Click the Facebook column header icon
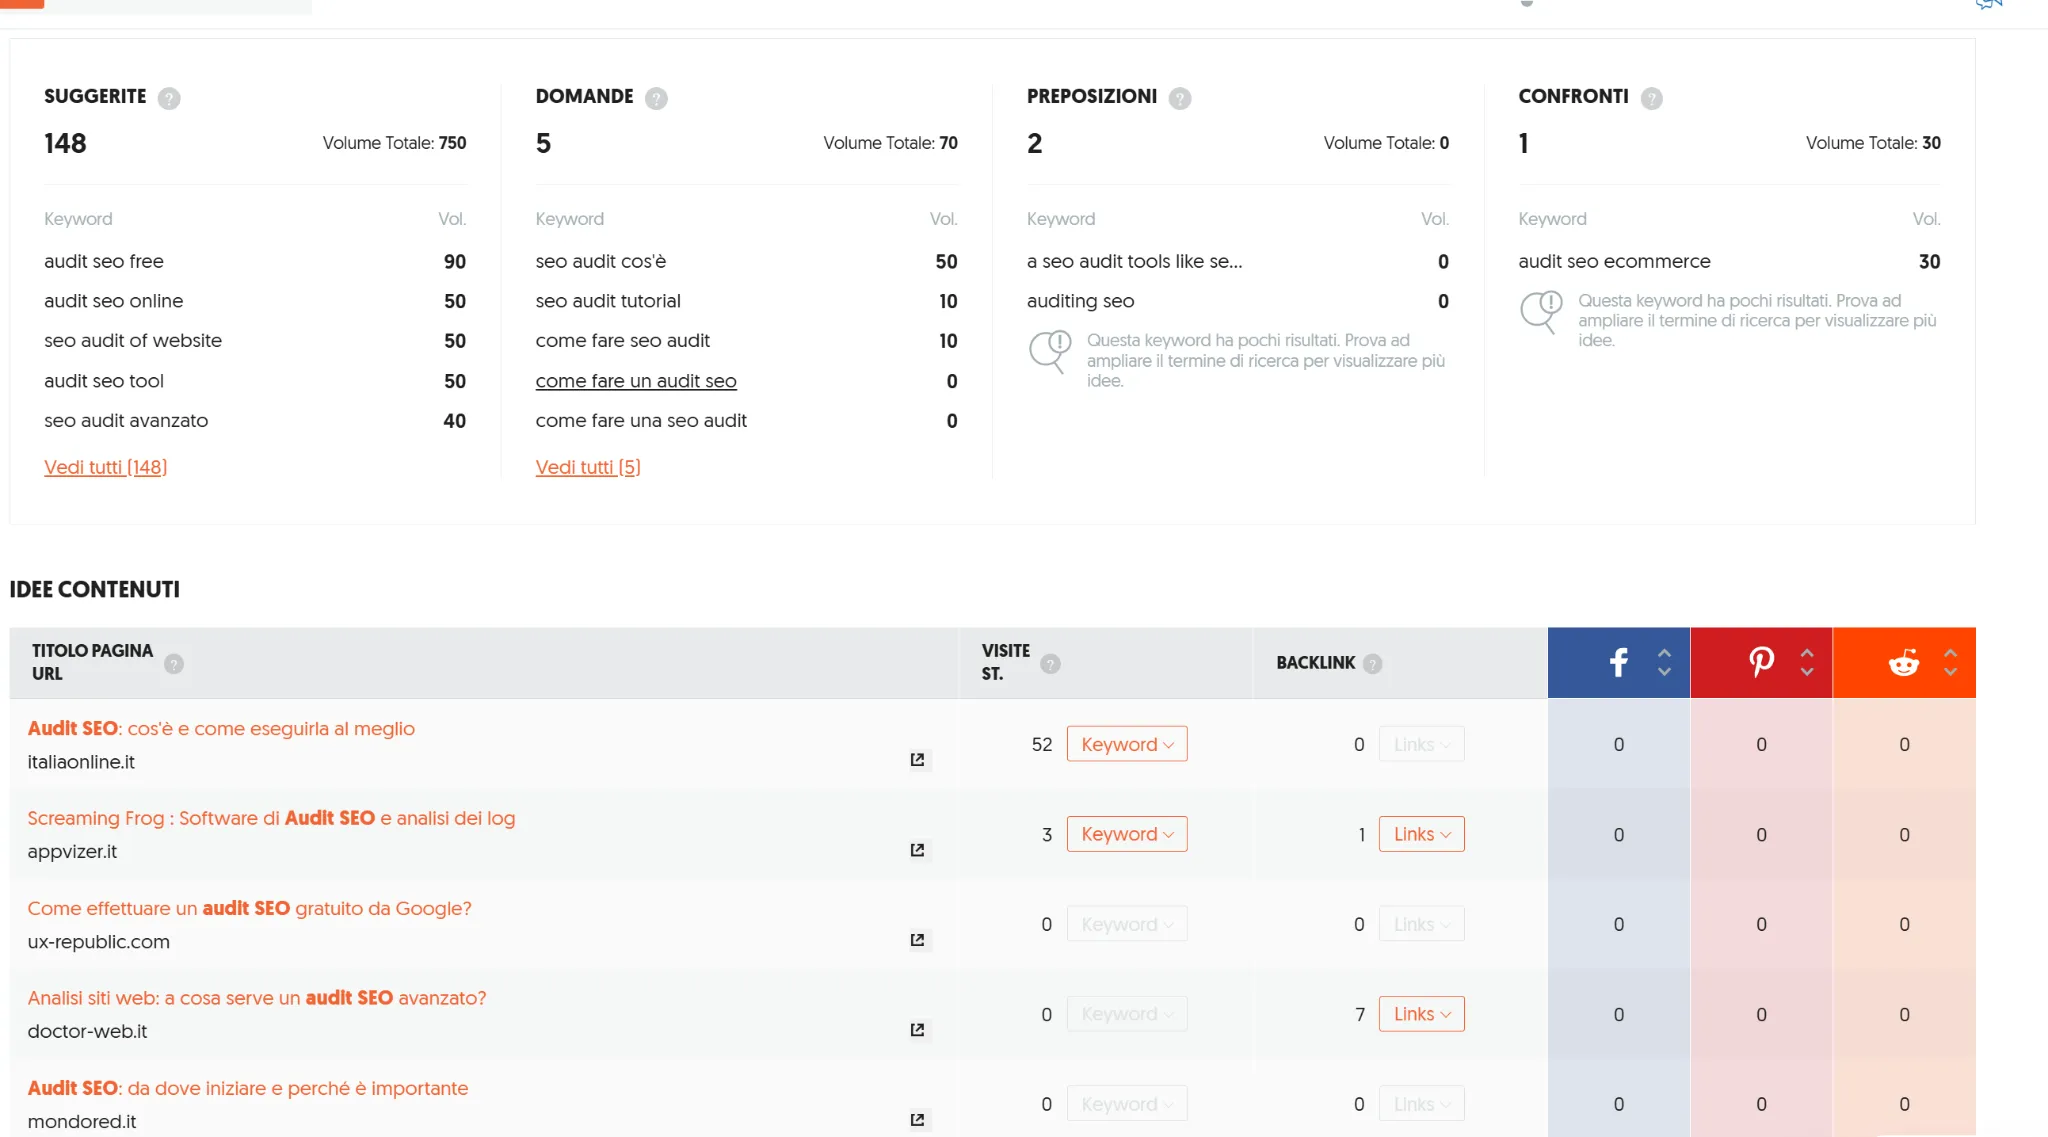Viewport: 2048px width, 1137px height. point(1618,662)
